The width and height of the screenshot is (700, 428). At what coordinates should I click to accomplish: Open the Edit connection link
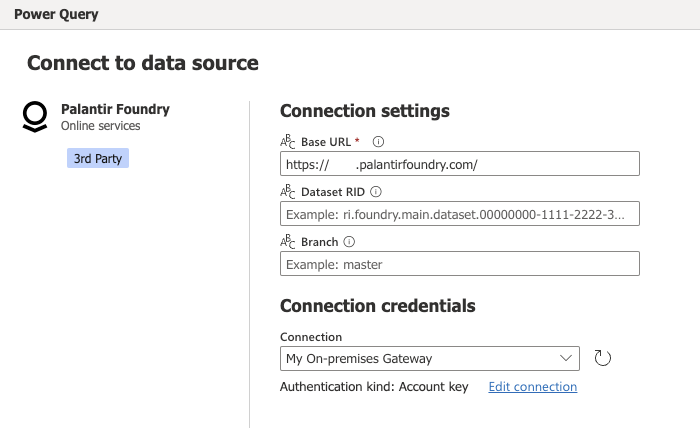coord(532,387)
